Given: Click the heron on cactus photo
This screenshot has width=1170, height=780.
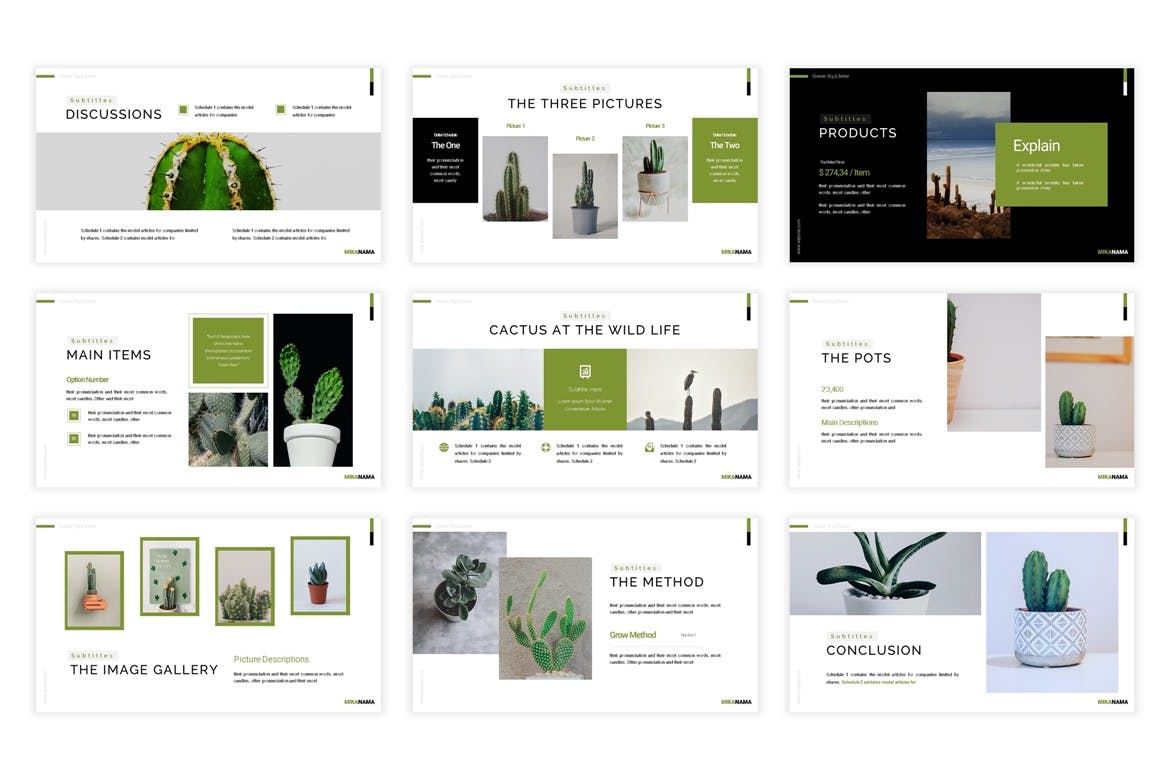Looking at the screenshot, I should (x=692, y=389).
